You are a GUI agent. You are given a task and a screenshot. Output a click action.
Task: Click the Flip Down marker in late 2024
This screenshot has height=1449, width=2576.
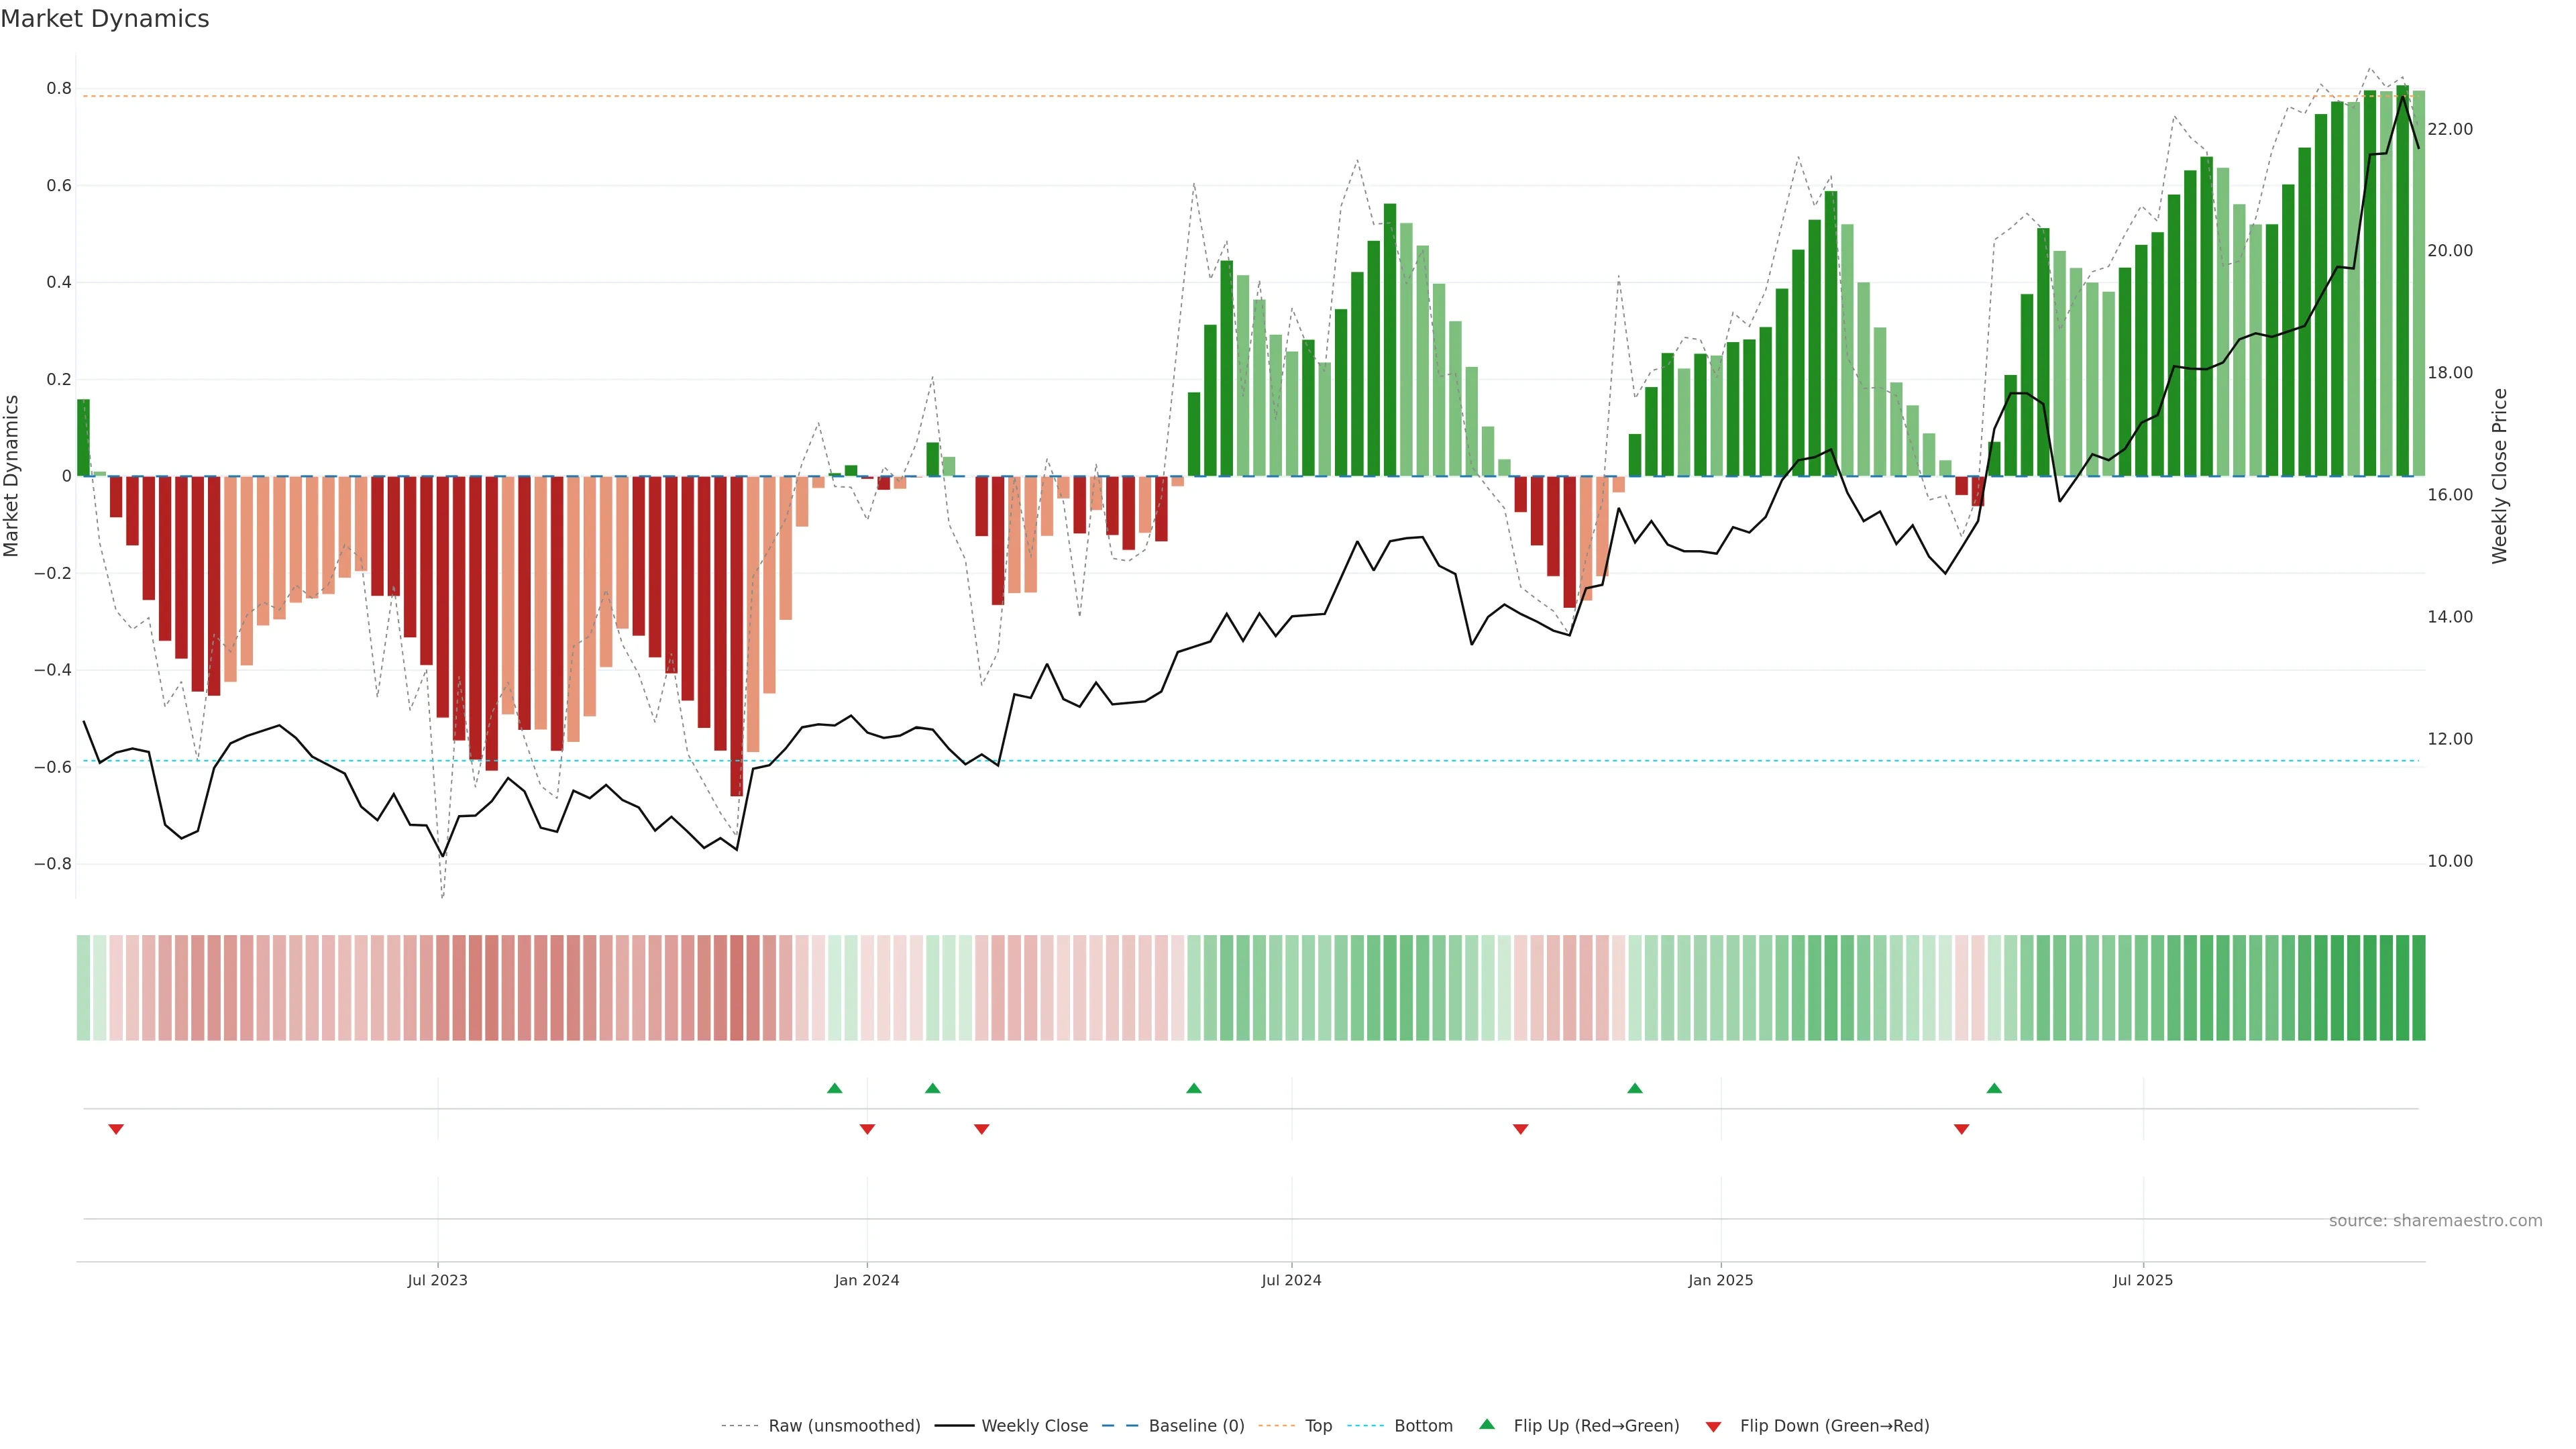click(1520, 1129)
